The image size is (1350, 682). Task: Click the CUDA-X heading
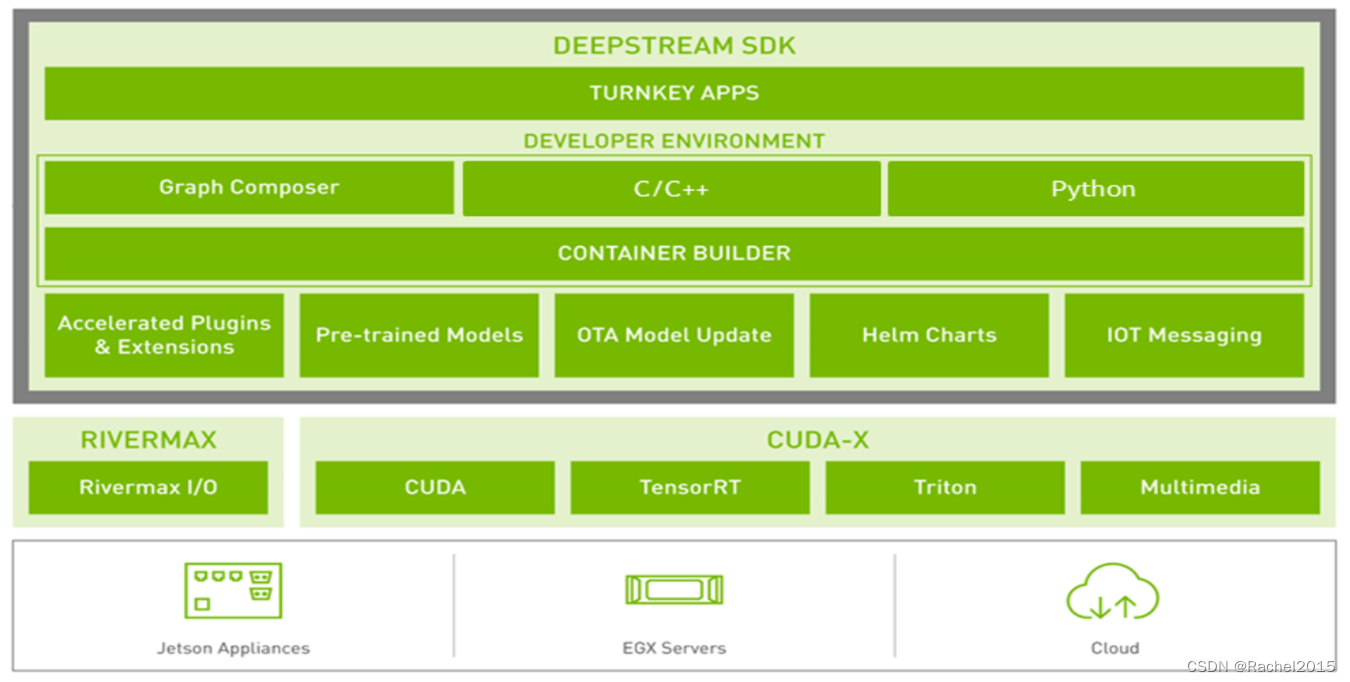pyautogui.click(x=817, y=439)
